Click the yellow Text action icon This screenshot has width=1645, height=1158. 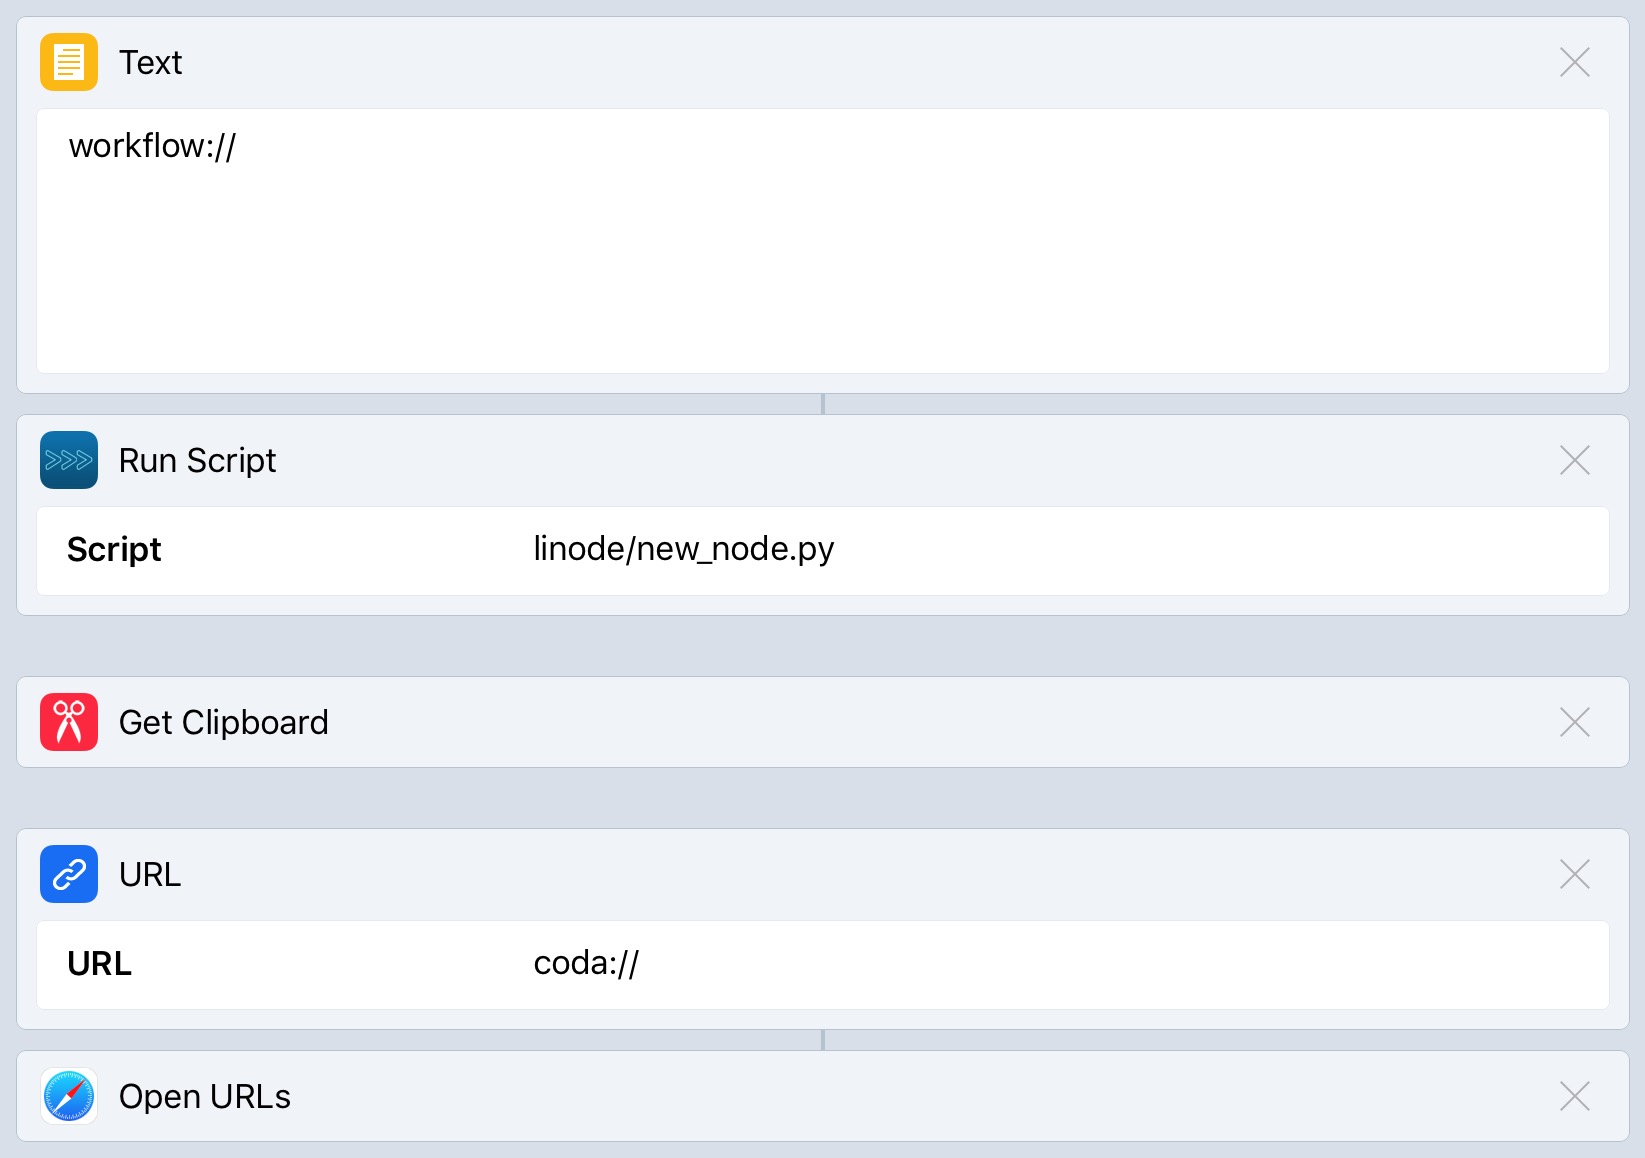click(x=69, y=62)
